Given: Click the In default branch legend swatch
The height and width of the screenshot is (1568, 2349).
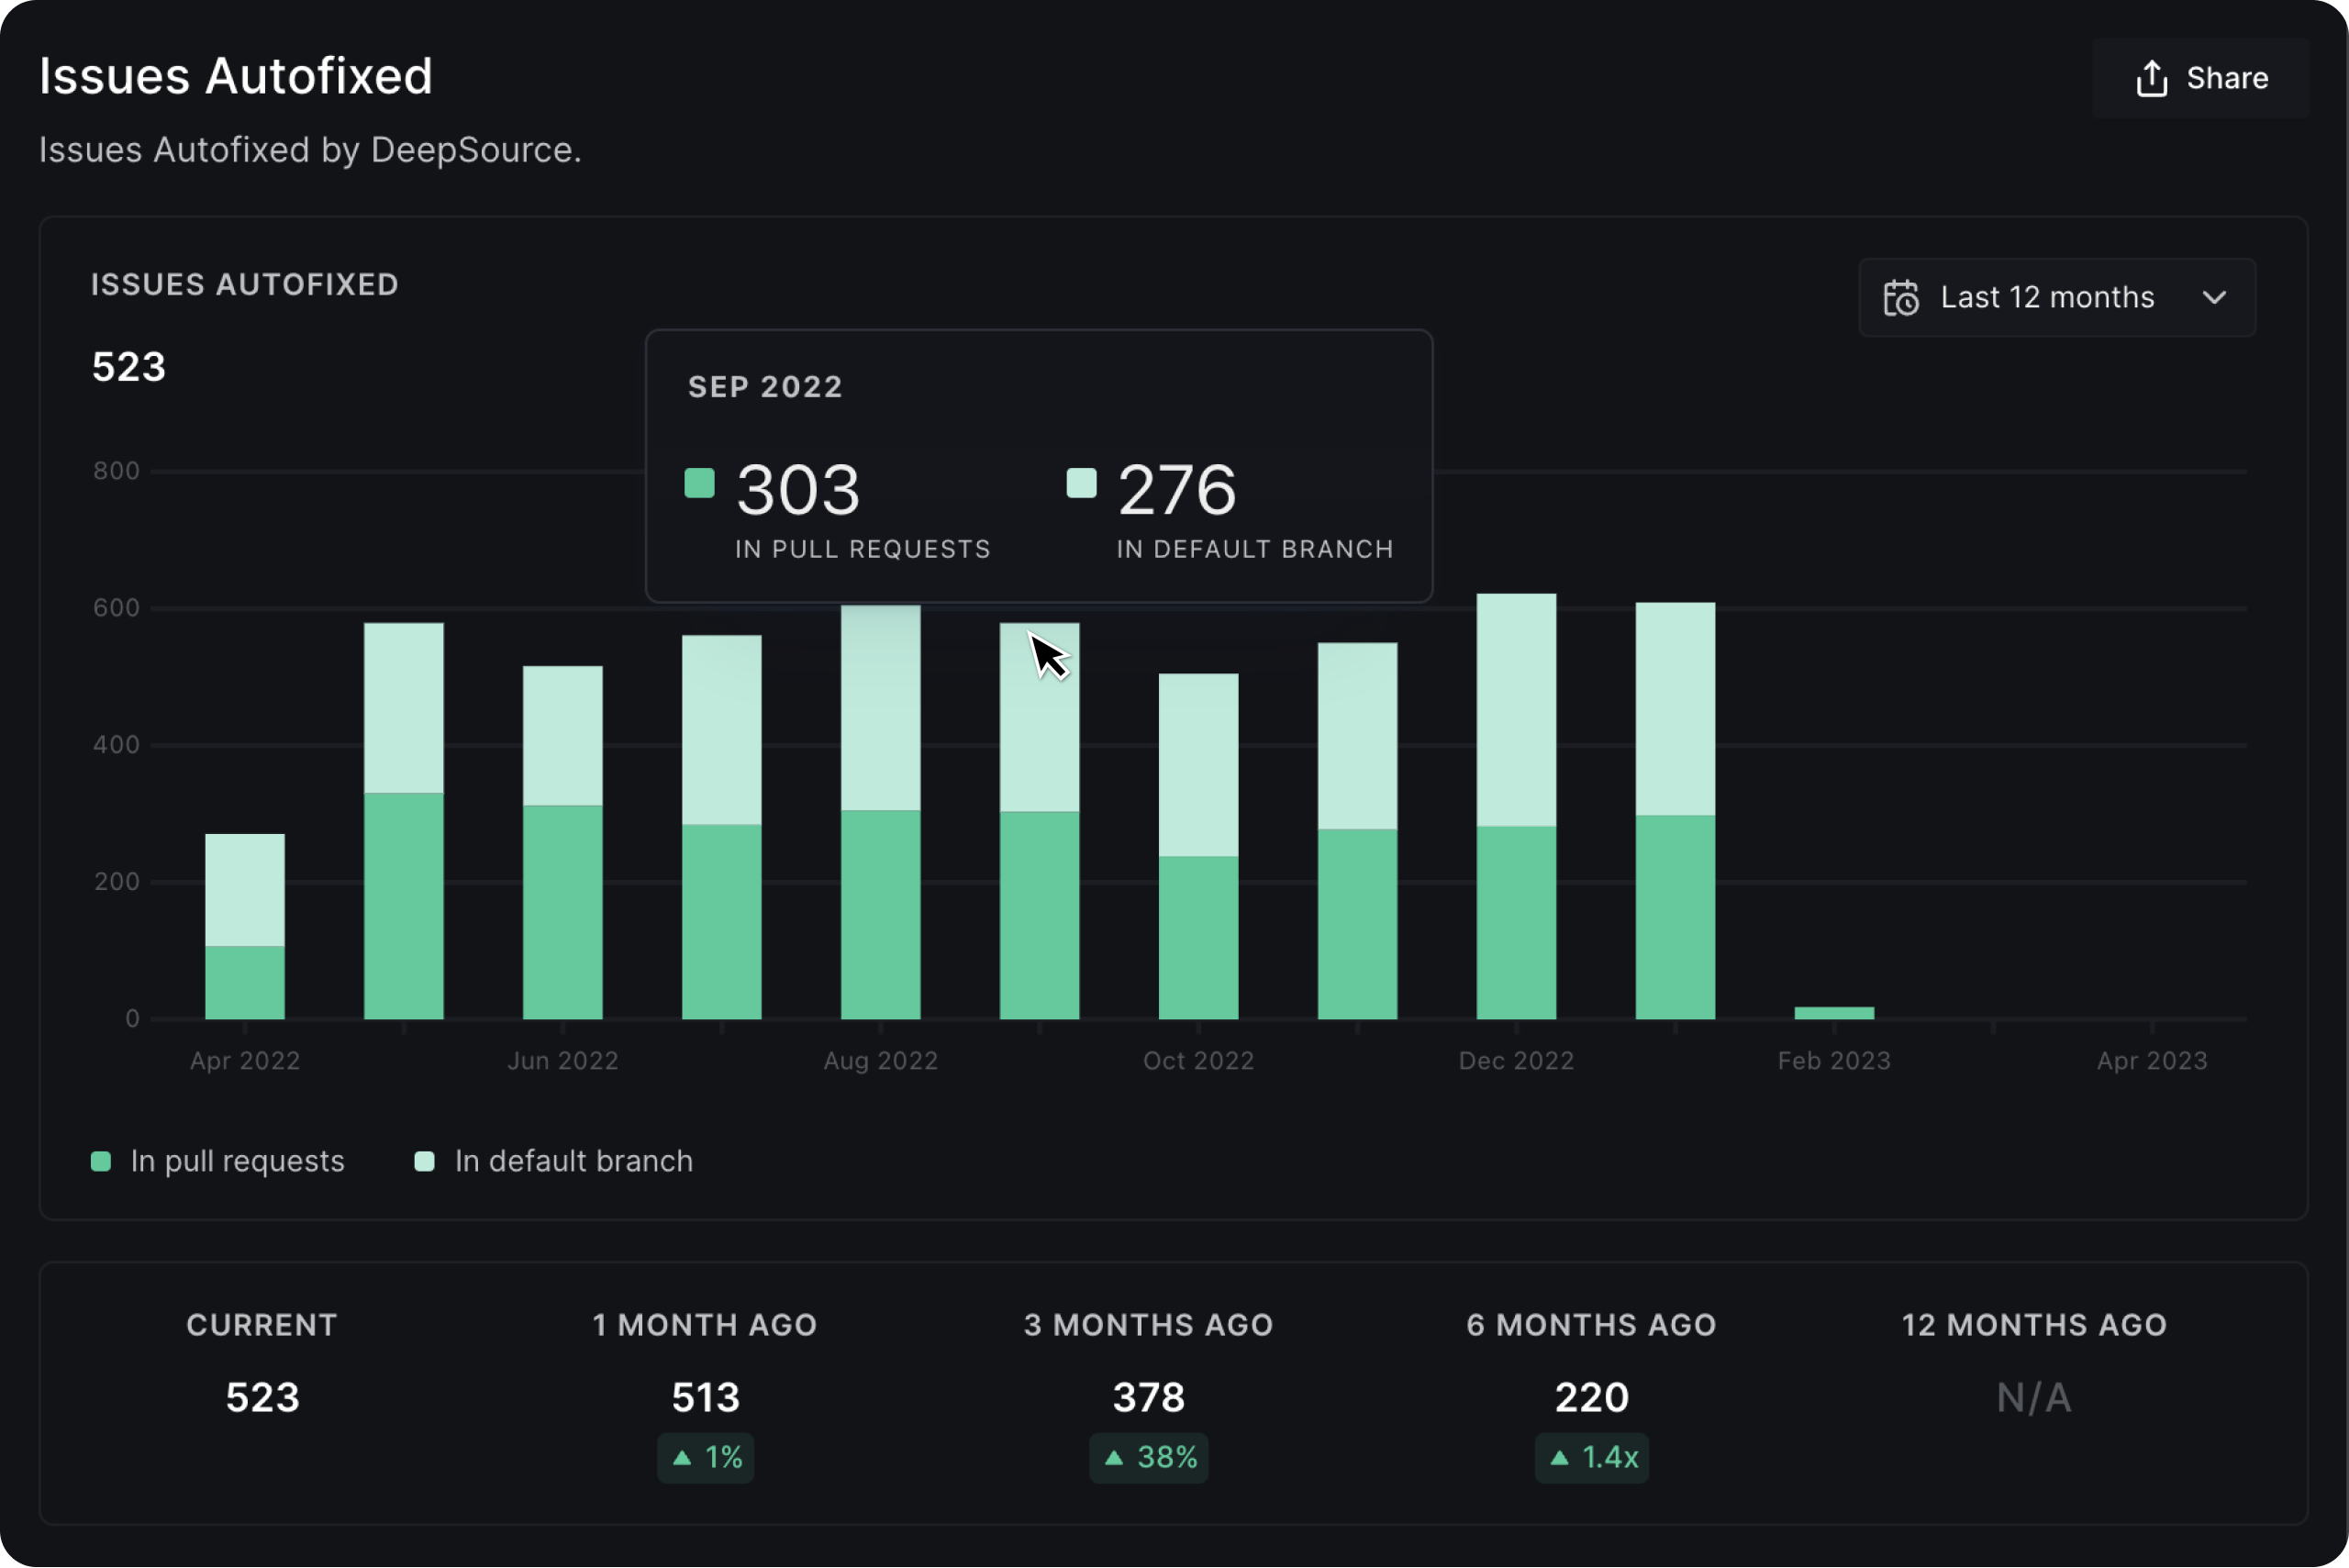Looking at the screenshot, I should pyautogui.click(x=424, y=1161).
